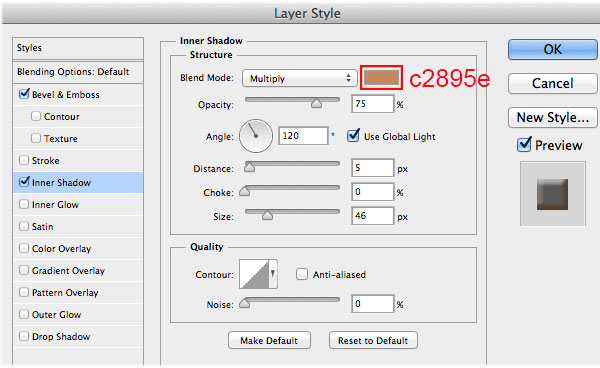
Task: Uncheck the Inner Shadow checkbox
Action: click(x=24, y=182)
